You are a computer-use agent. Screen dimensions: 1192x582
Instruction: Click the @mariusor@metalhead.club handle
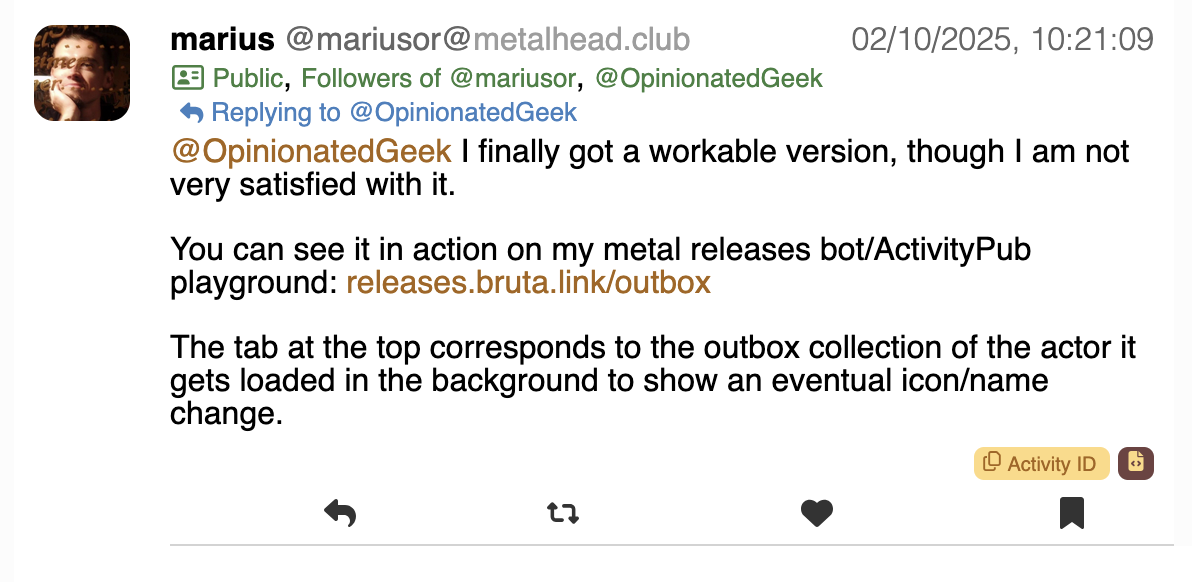488,40
